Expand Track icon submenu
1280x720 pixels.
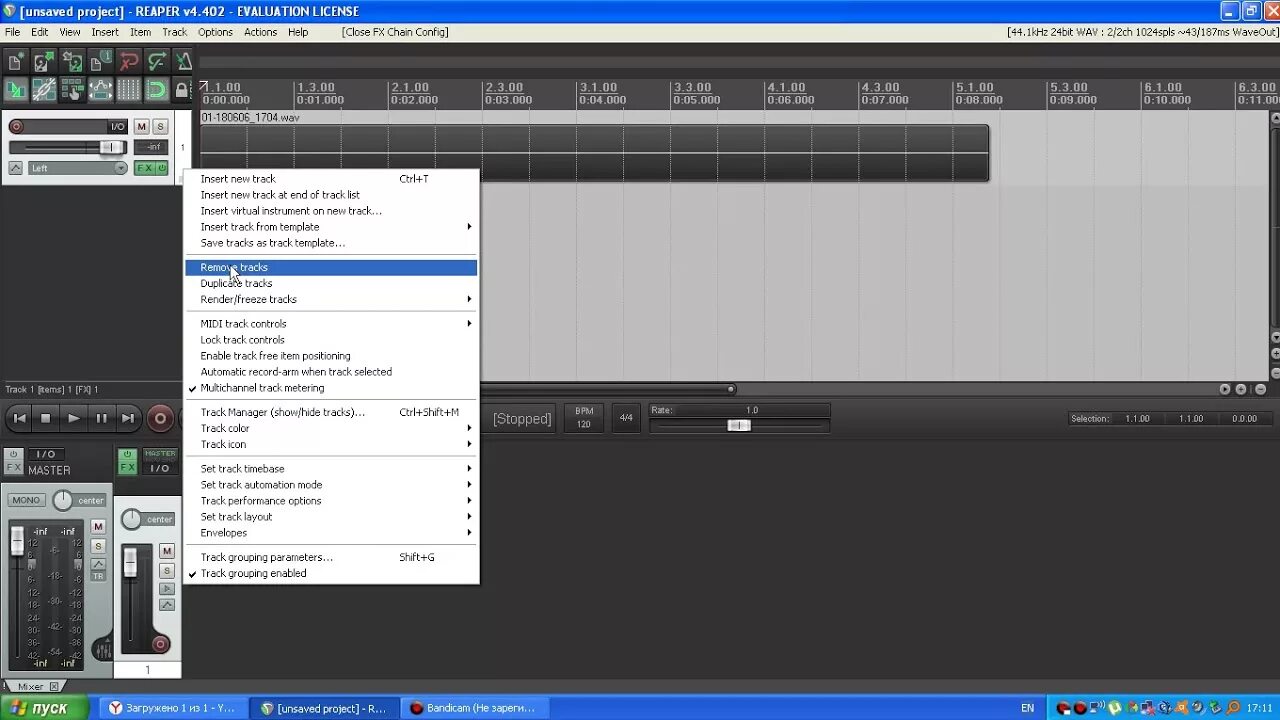click(331, 444)
